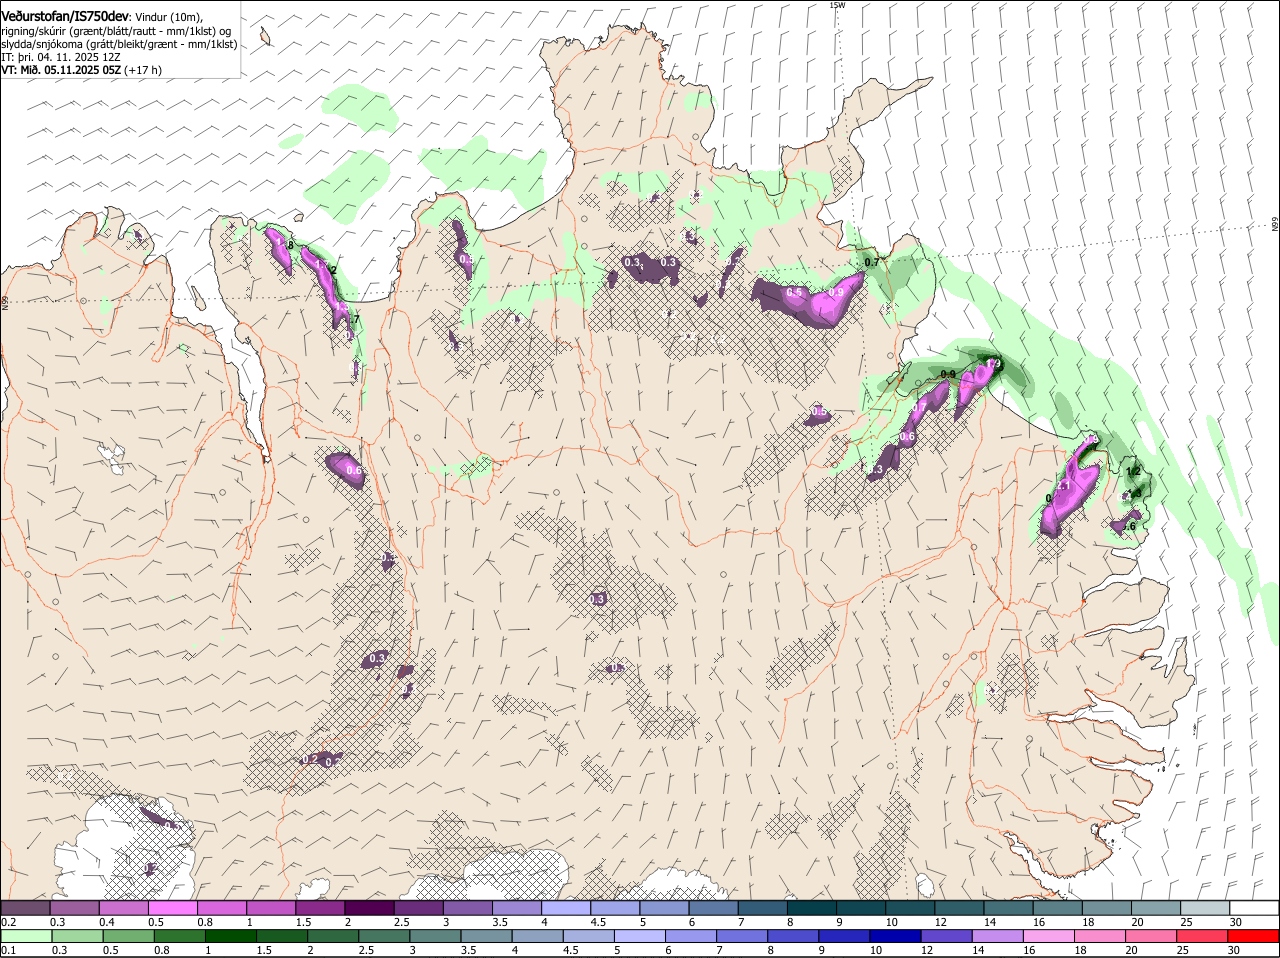Pick top legend swatch between 10 and 12
The image size is (1280, 958).
[x=910, y=908]
